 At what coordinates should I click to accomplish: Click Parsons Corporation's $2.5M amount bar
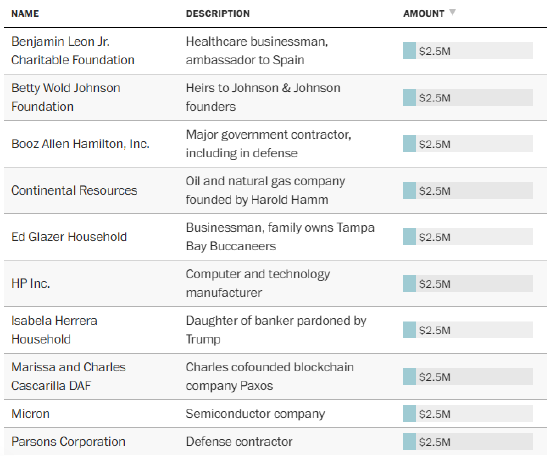[x=468, y=442]
